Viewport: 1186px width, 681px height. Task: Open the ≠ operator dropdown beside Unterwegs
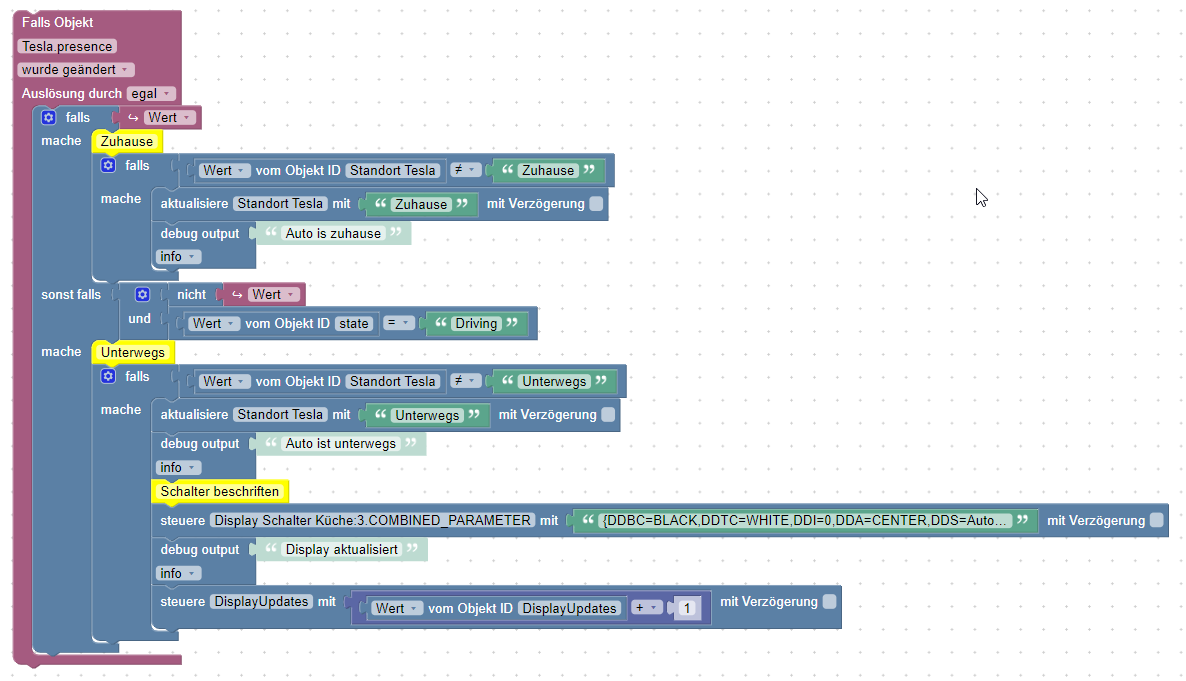[x=465, y=381]
